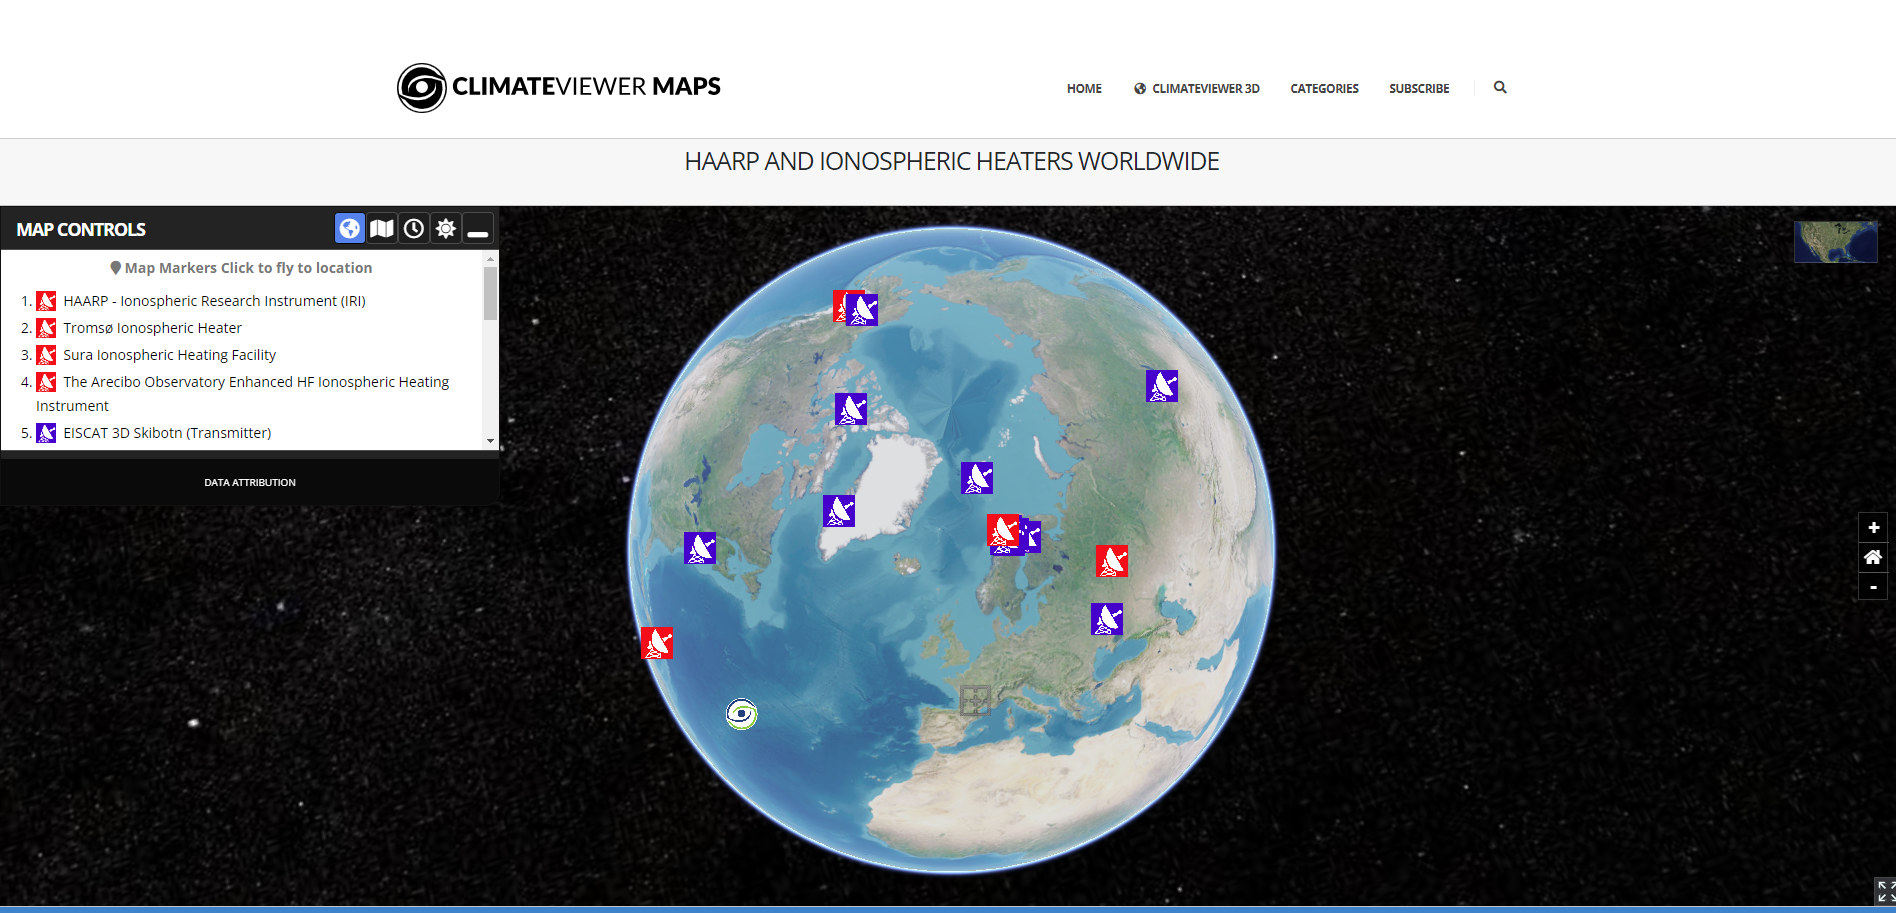This screenshot has height=913, width=1896.
Task: Click the world overview minimap thumbnail
Action: tap(1835, 242)
